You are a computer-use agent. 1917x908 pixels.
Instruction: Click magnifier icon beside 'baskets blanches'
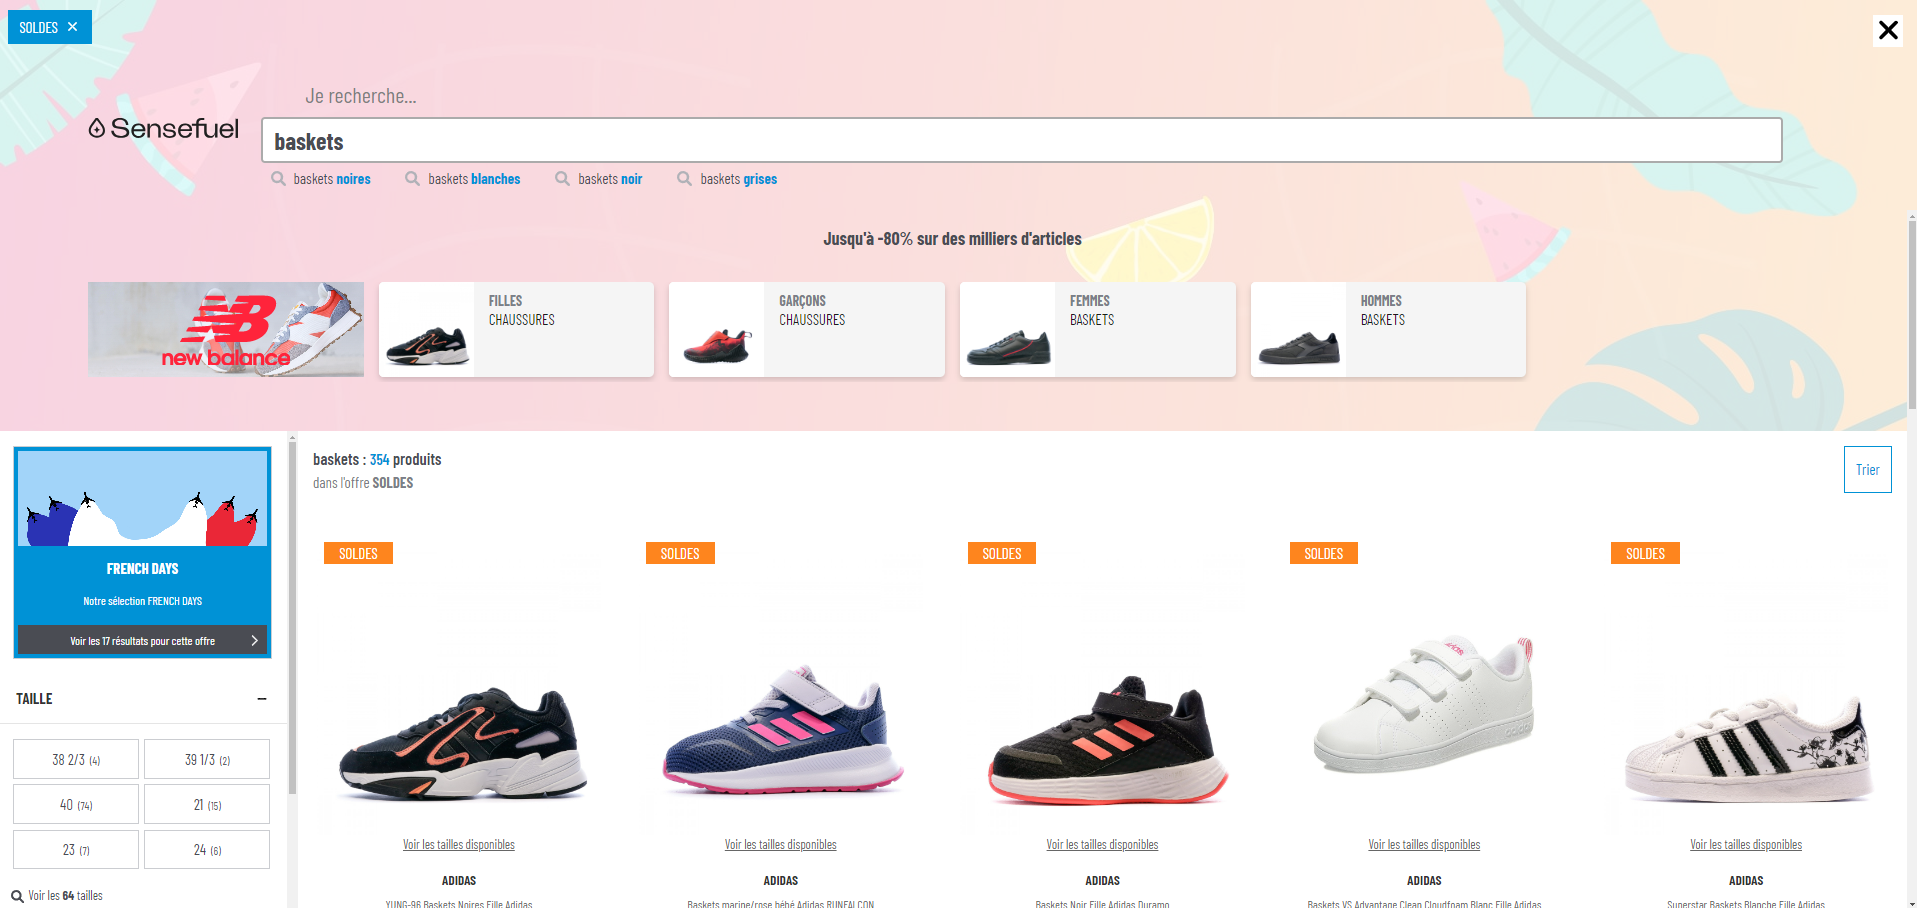coord(412,179)
